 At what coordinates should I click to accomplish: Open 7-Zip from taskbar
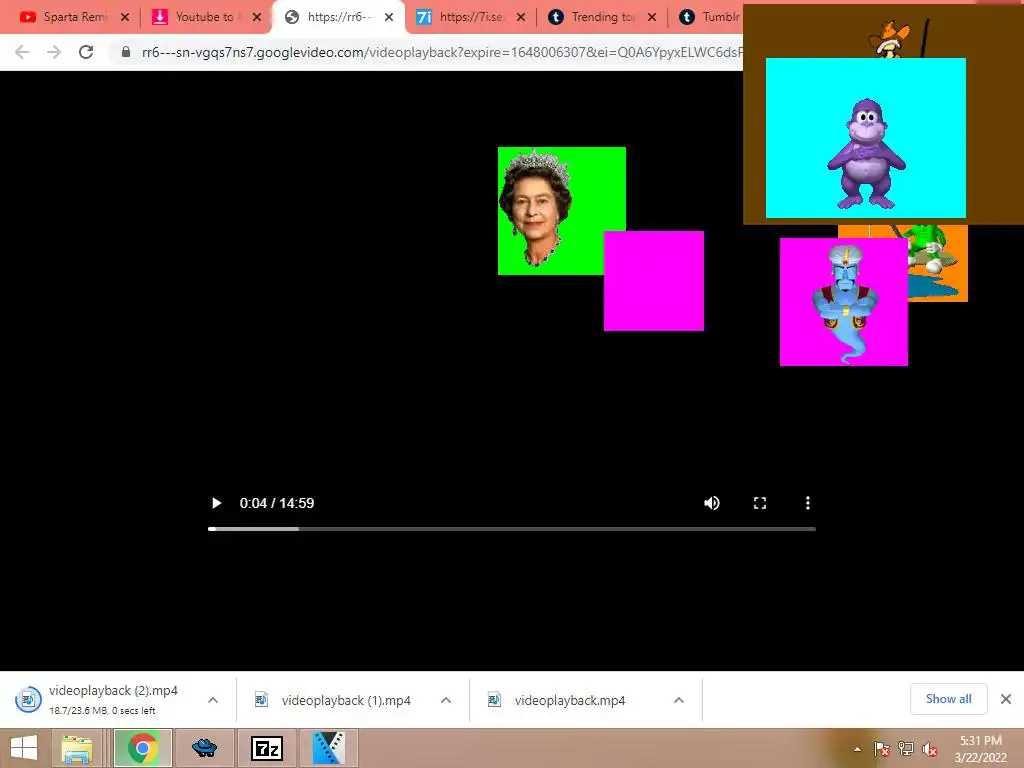point(266,748)
